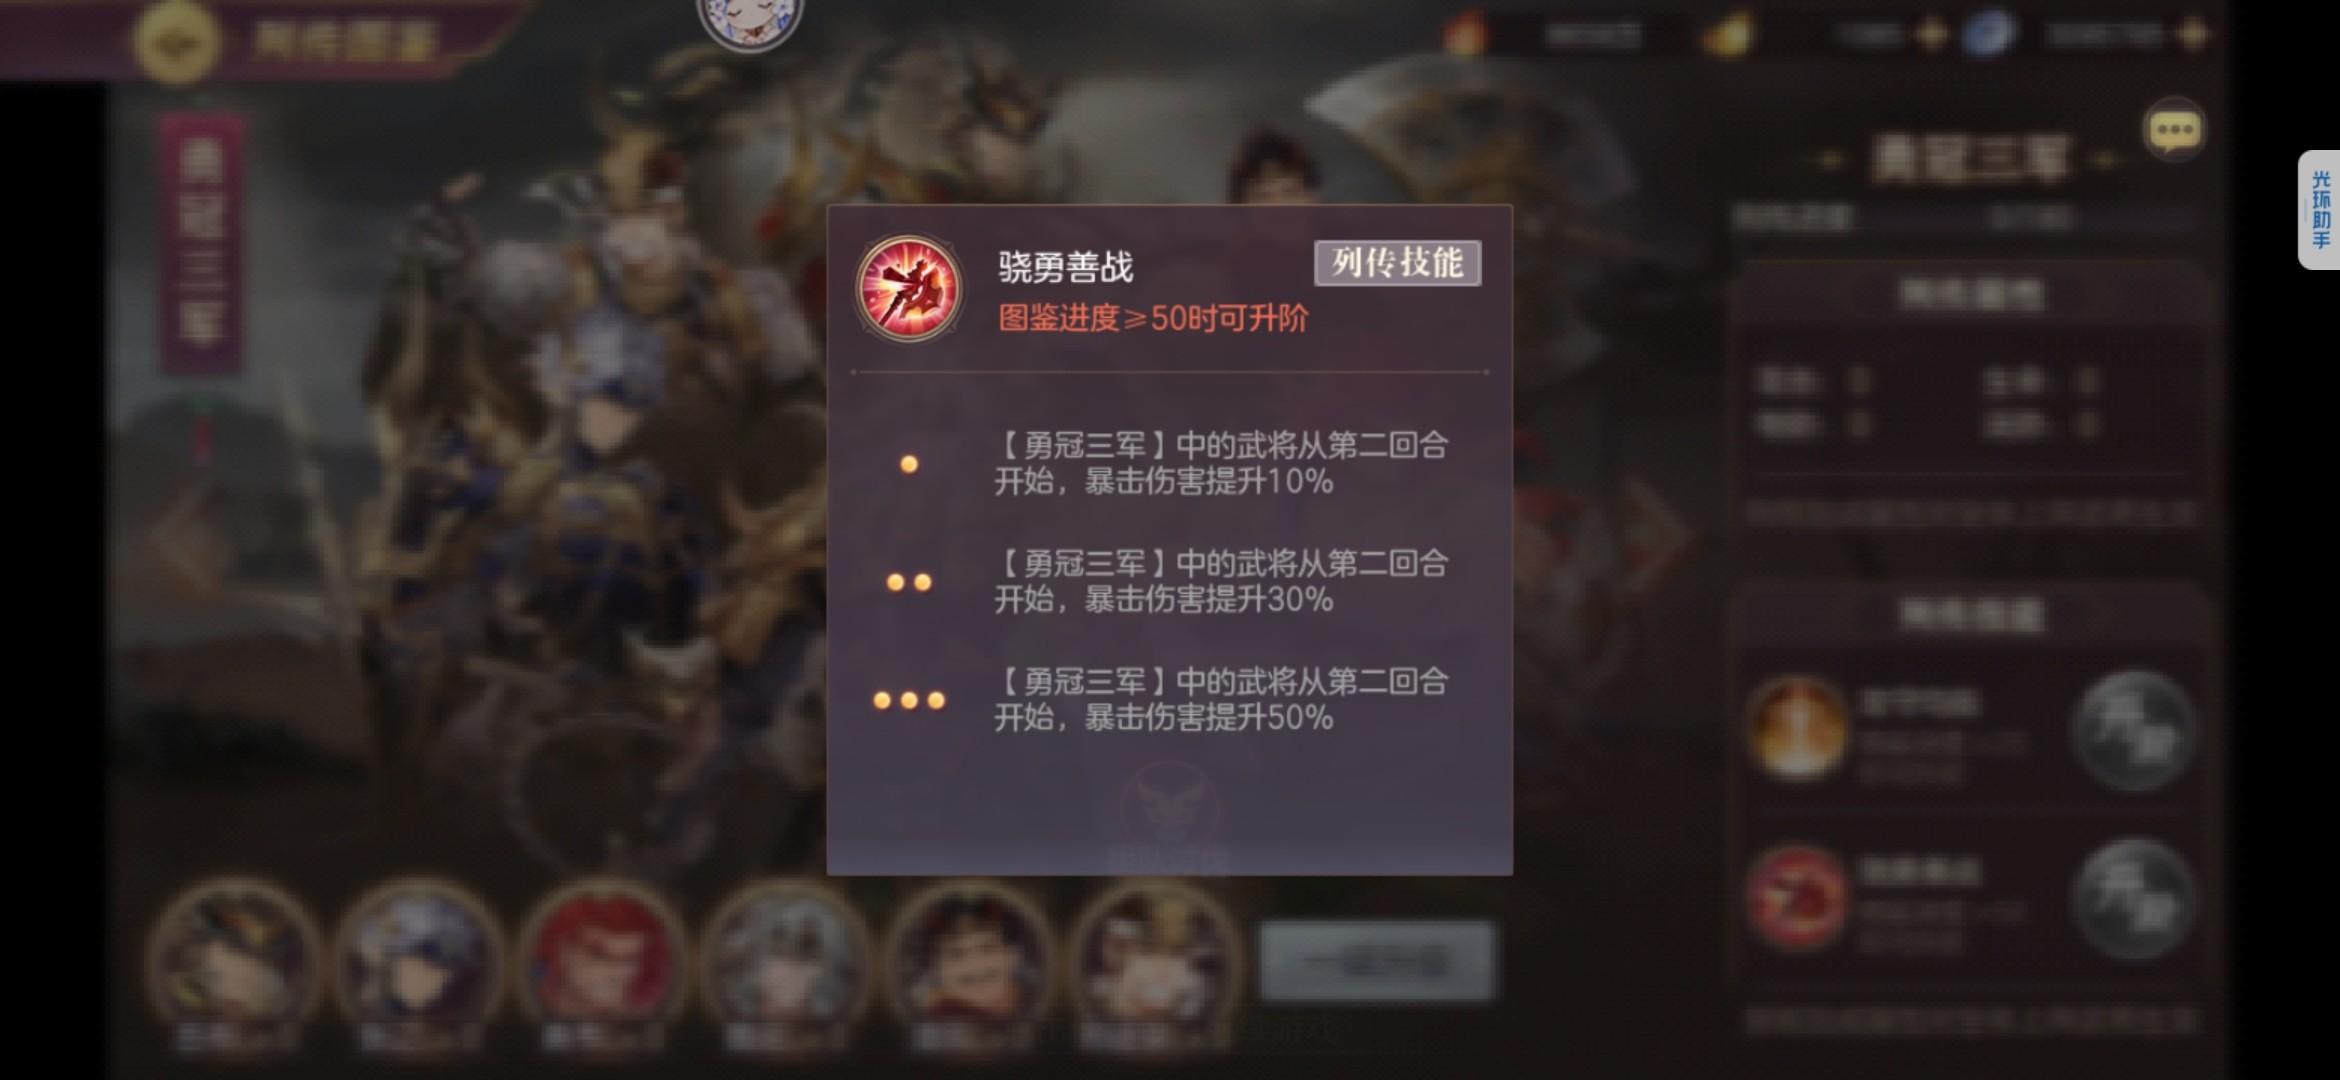Click the 列传技能 tag button
The height and width of the screenshot is (1080, 2340).
point(1397,263)
